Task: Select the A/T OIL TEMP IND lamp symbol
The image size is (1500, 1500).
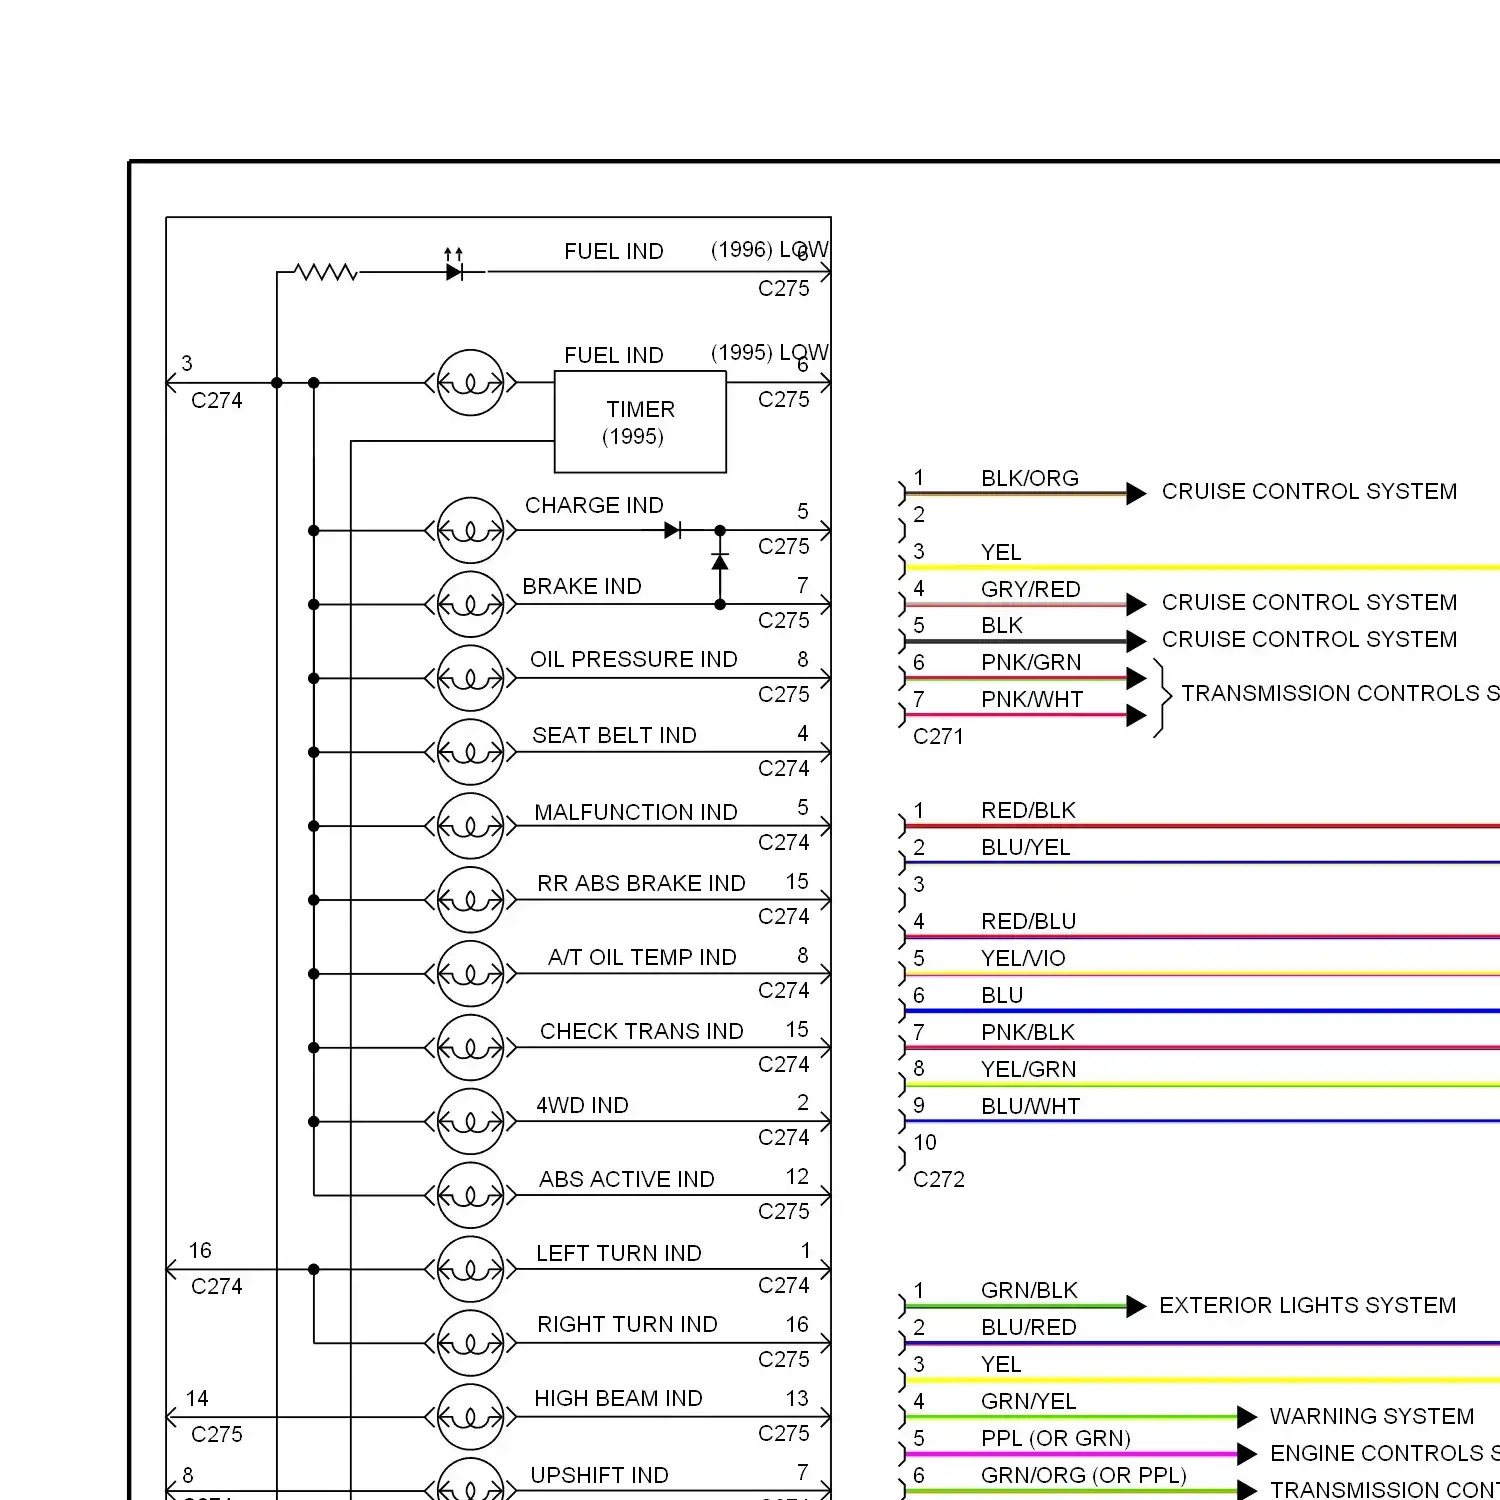Action: pyautogui.click(x=470, y=974)
